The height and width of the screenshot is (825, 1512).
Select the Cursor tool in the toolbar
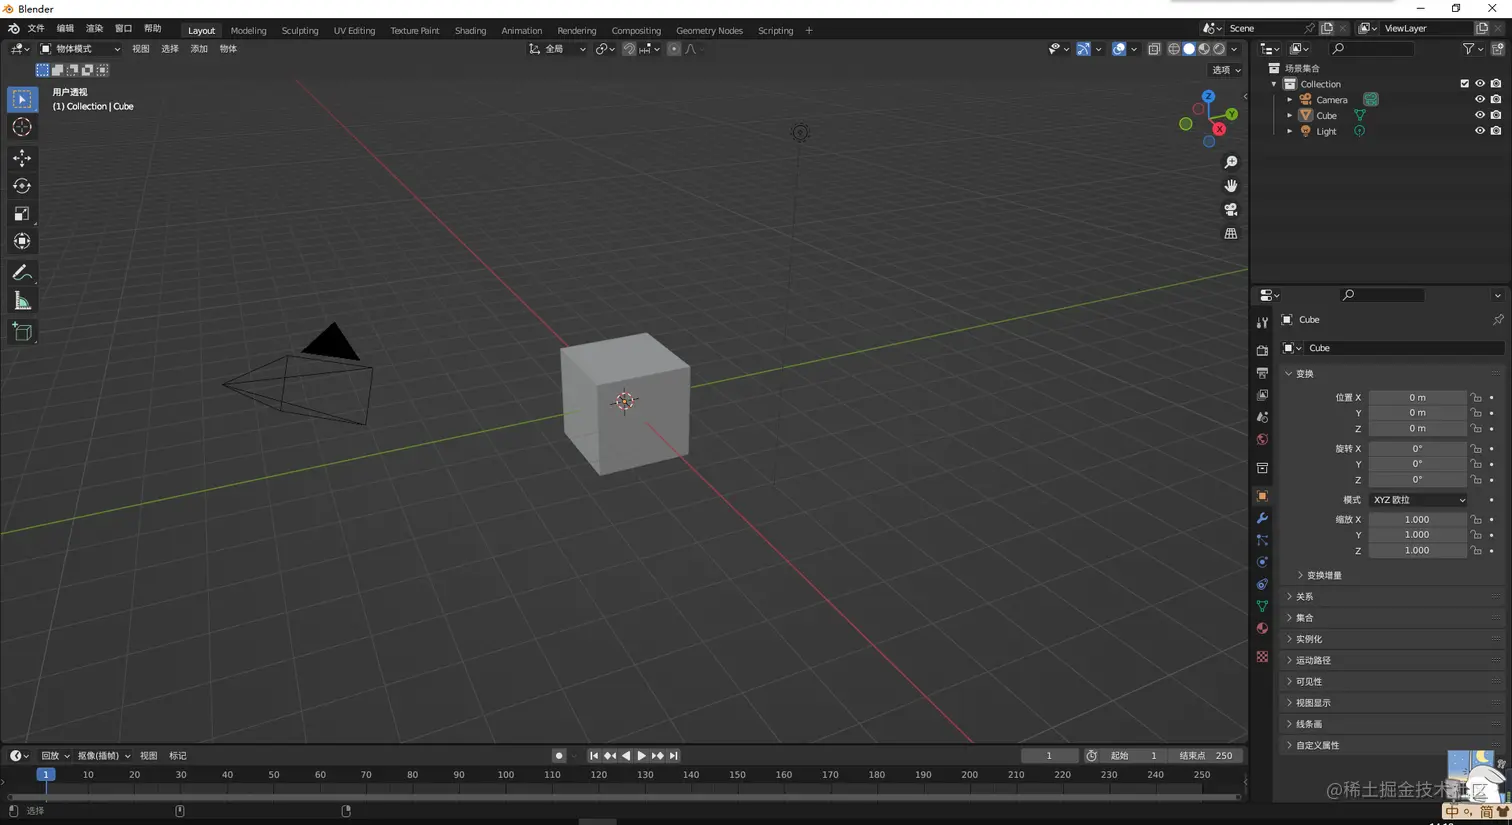(22, 128)
